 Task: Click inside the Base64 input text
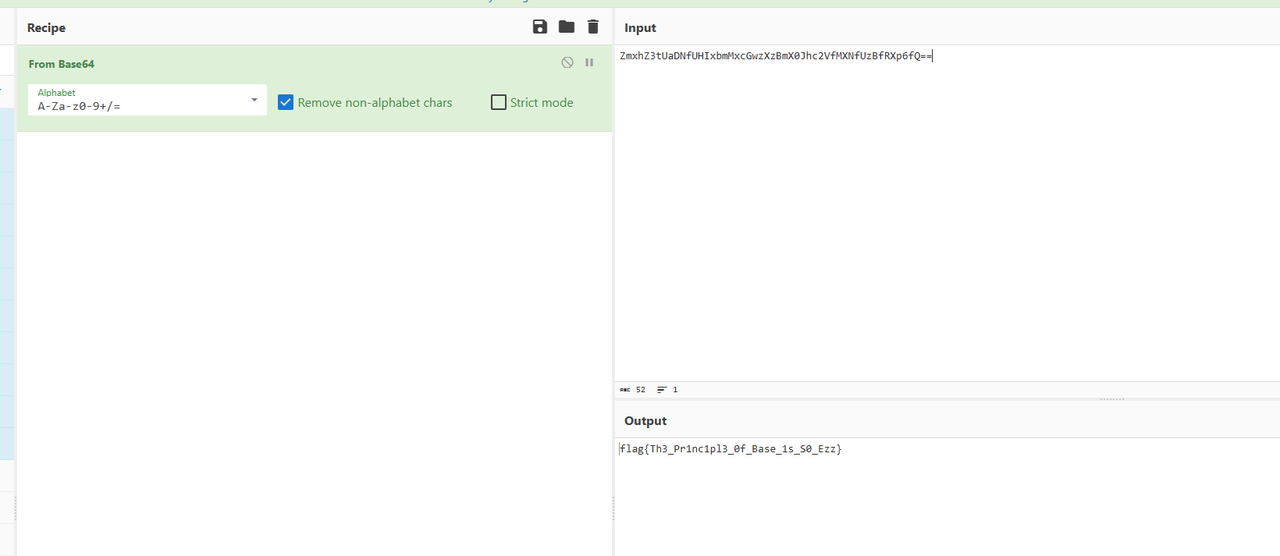775,56
